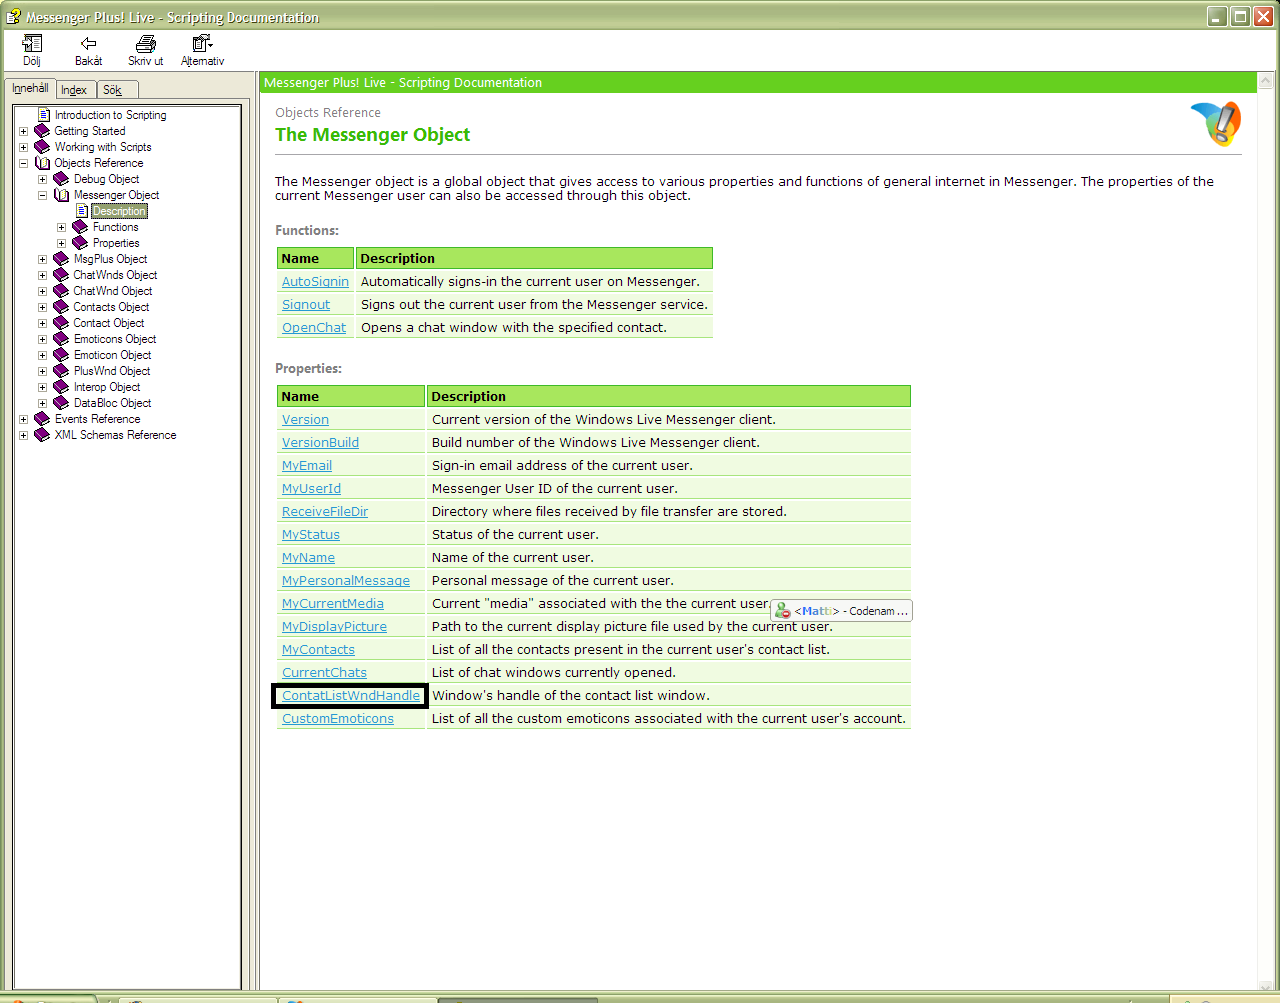Go back with the Bakåt arrow icon

(x=88, y=43)
